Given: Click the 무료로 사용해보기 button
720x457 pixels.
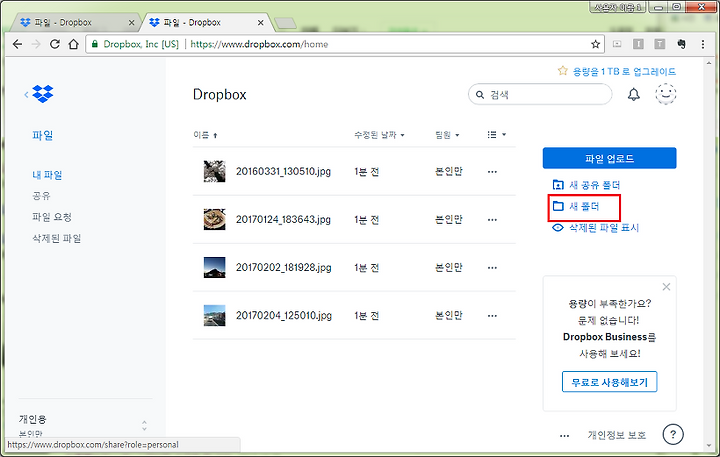Looking at the screenshot, I should (x=609, y=382).
